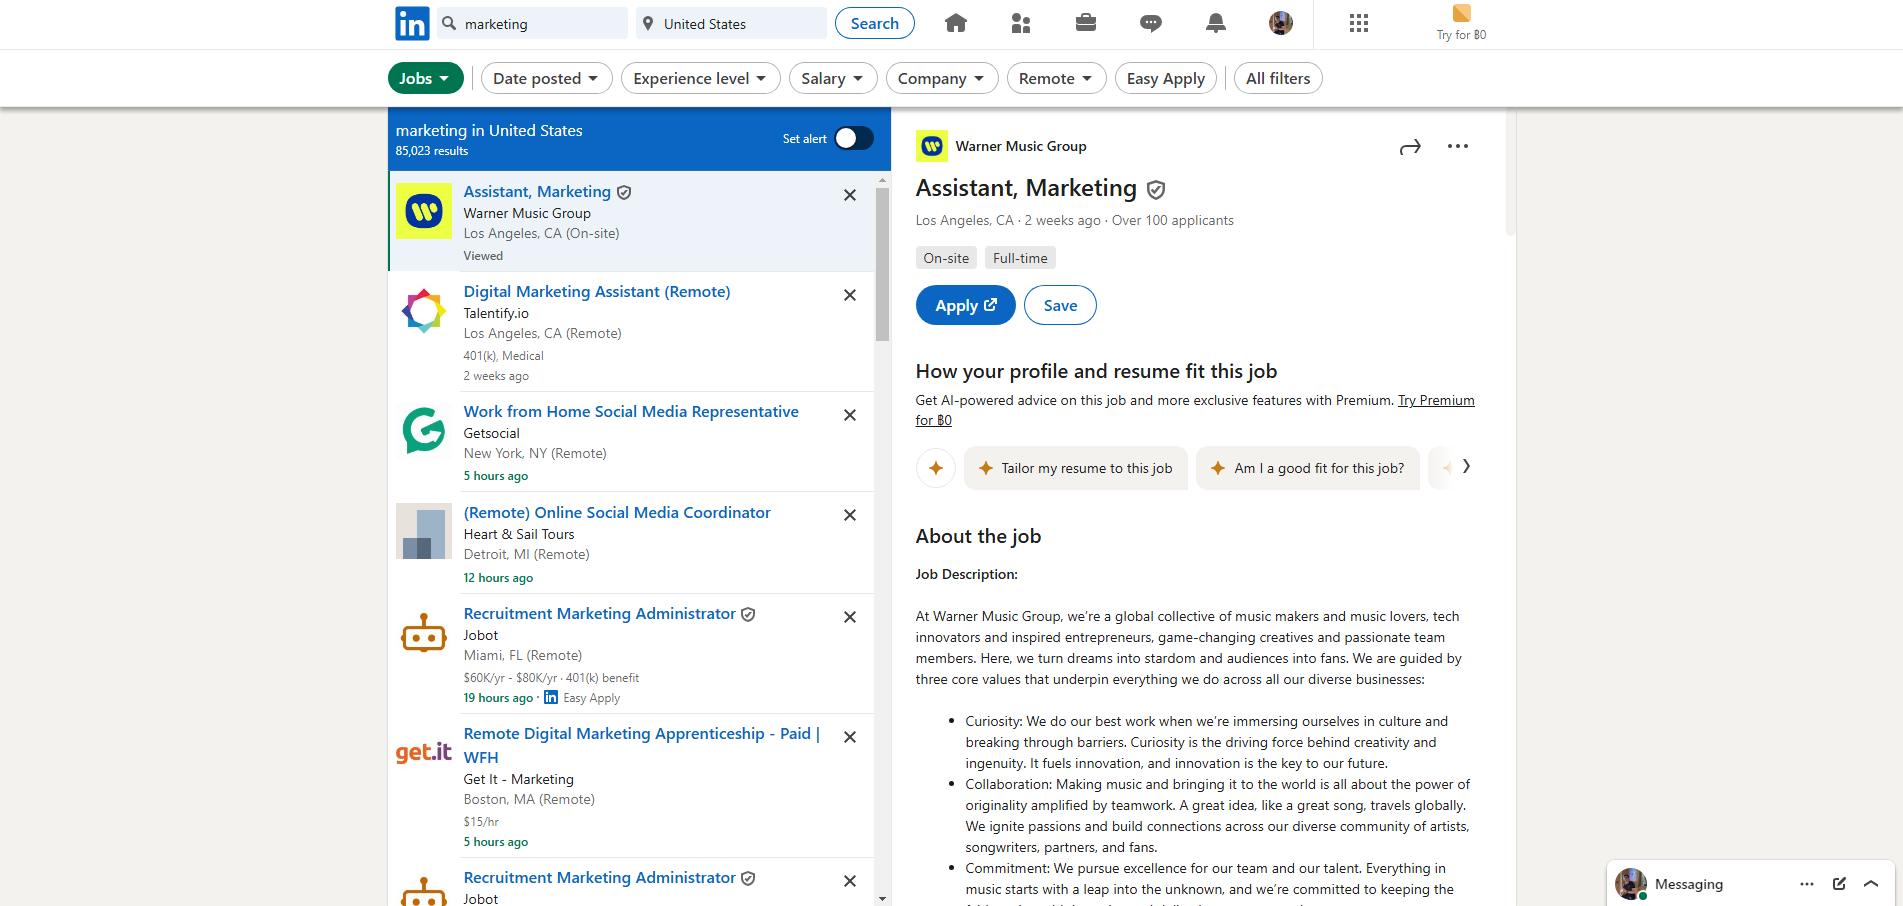1903x906 pixels.
Task: Open Digital Marketing Assistant (Remote) listing
Action: [x=597, y=291]
